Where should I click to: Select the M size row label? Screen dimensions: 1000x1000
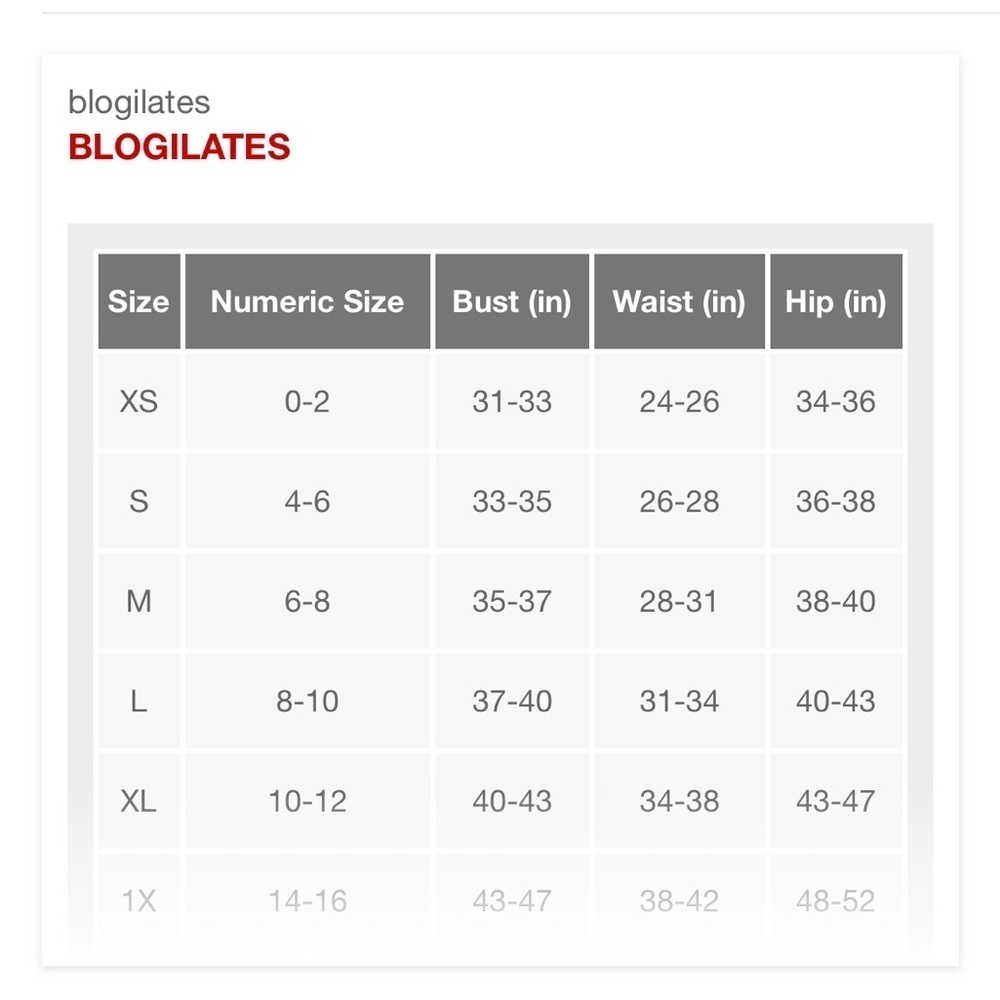[x=139, y=601]
